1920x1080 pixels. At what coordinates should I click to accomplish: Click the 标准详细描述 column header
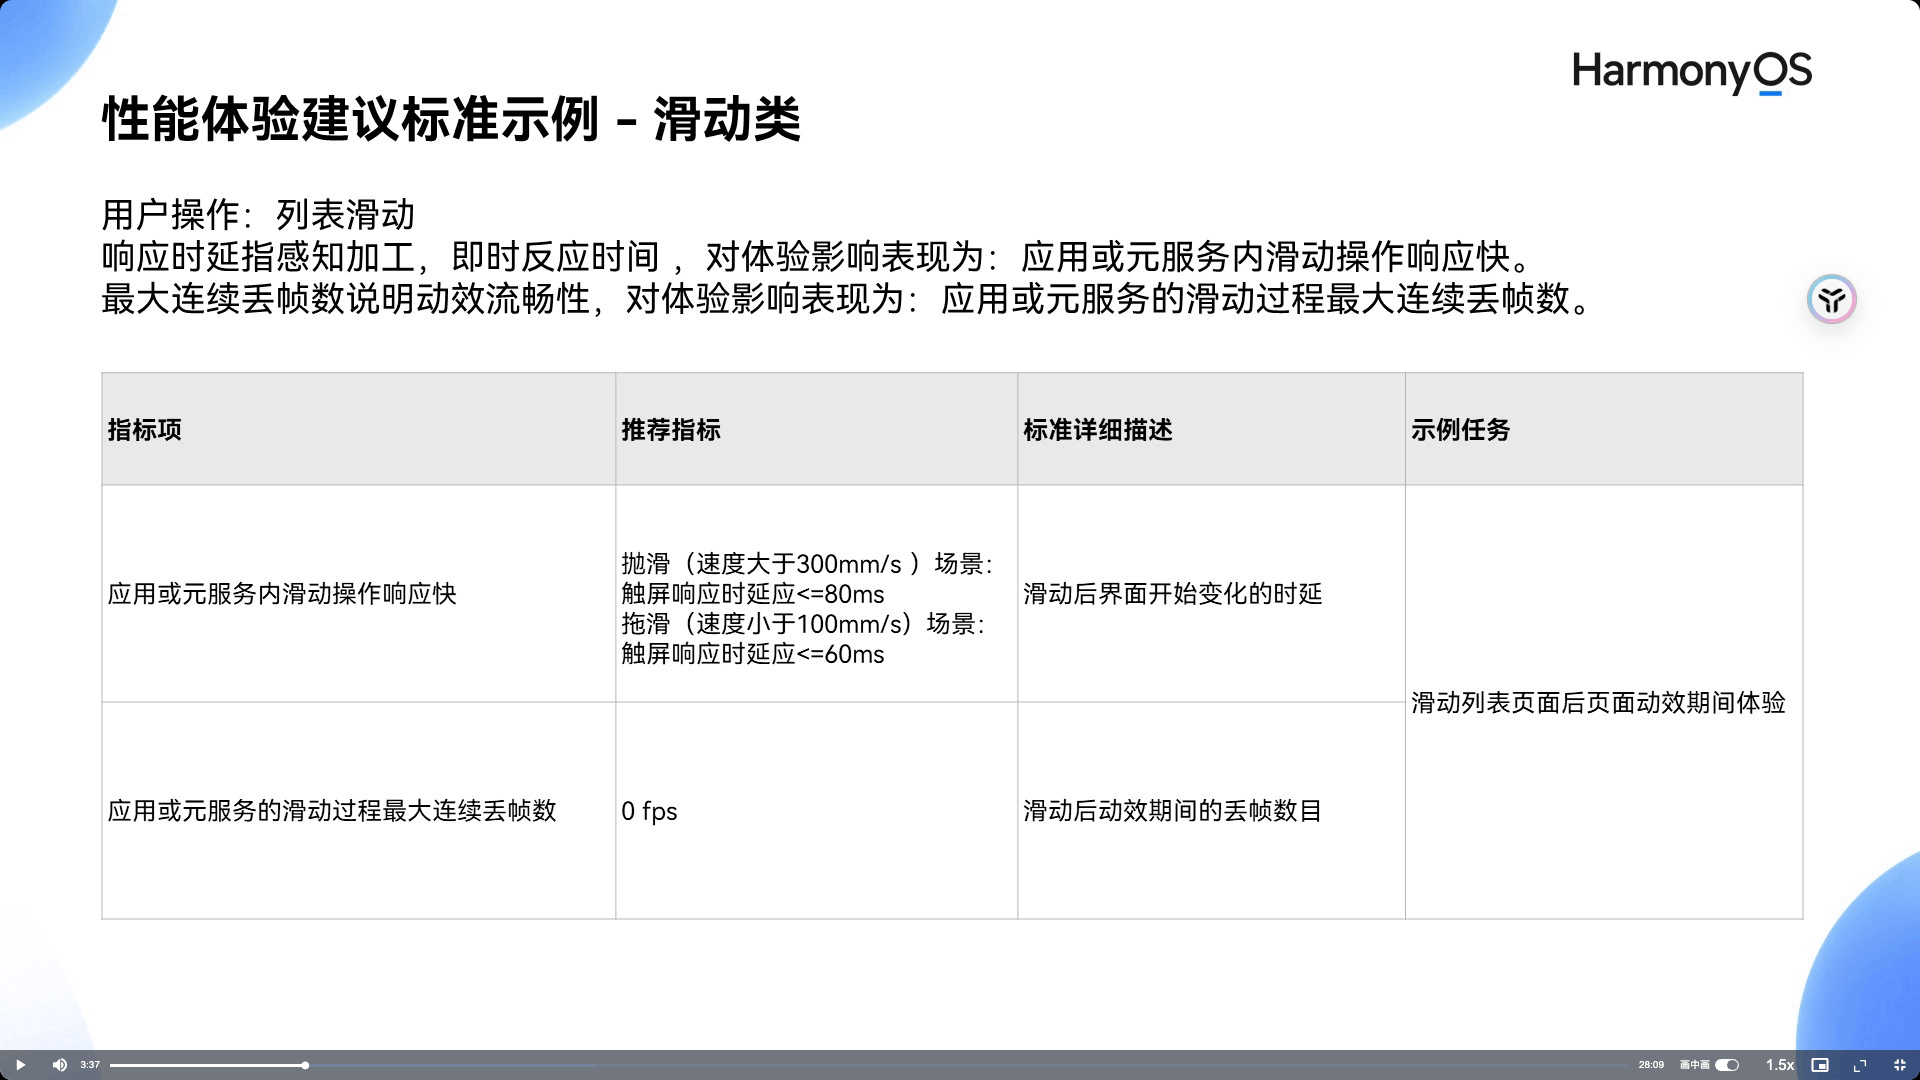[1097, 430]
